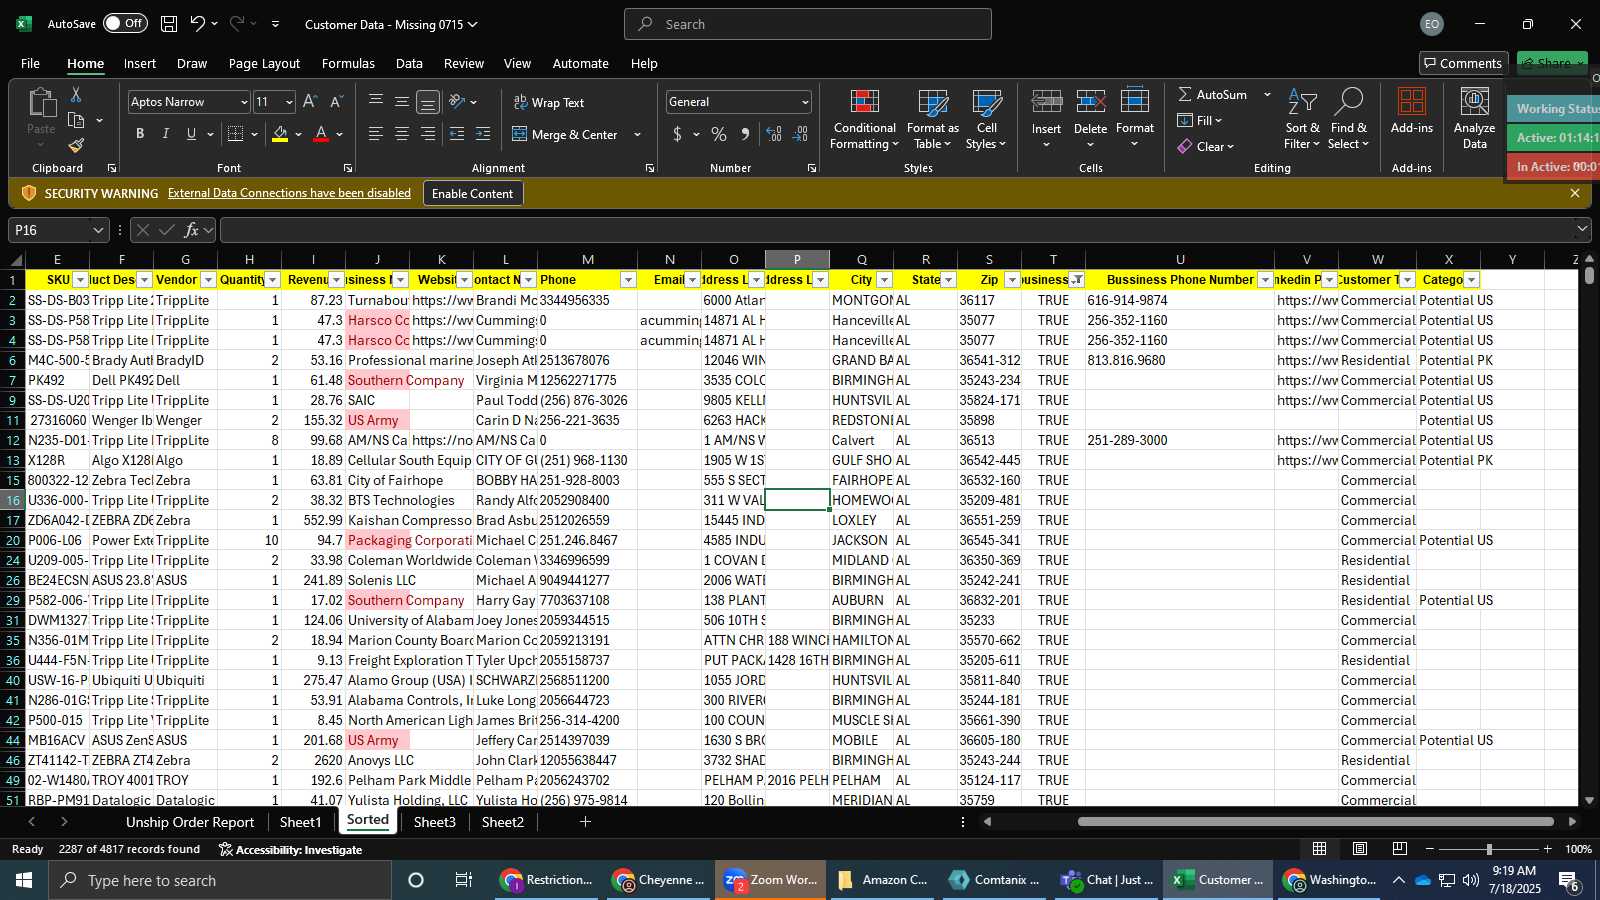The image size is (1600, 900).
Task: Apply Bold formatting
Action: 140,134
